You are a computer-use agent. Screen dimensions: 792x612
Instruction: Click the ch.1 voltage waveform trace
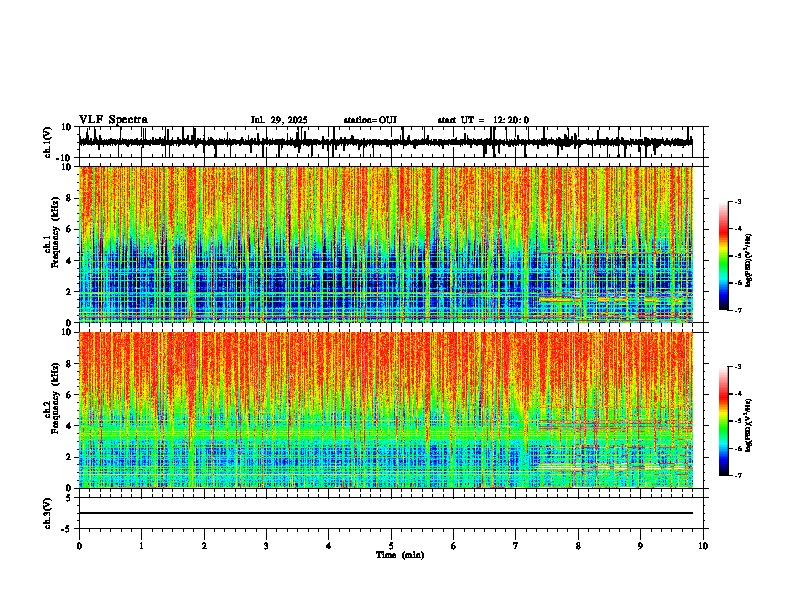click(x=385, y=142)
